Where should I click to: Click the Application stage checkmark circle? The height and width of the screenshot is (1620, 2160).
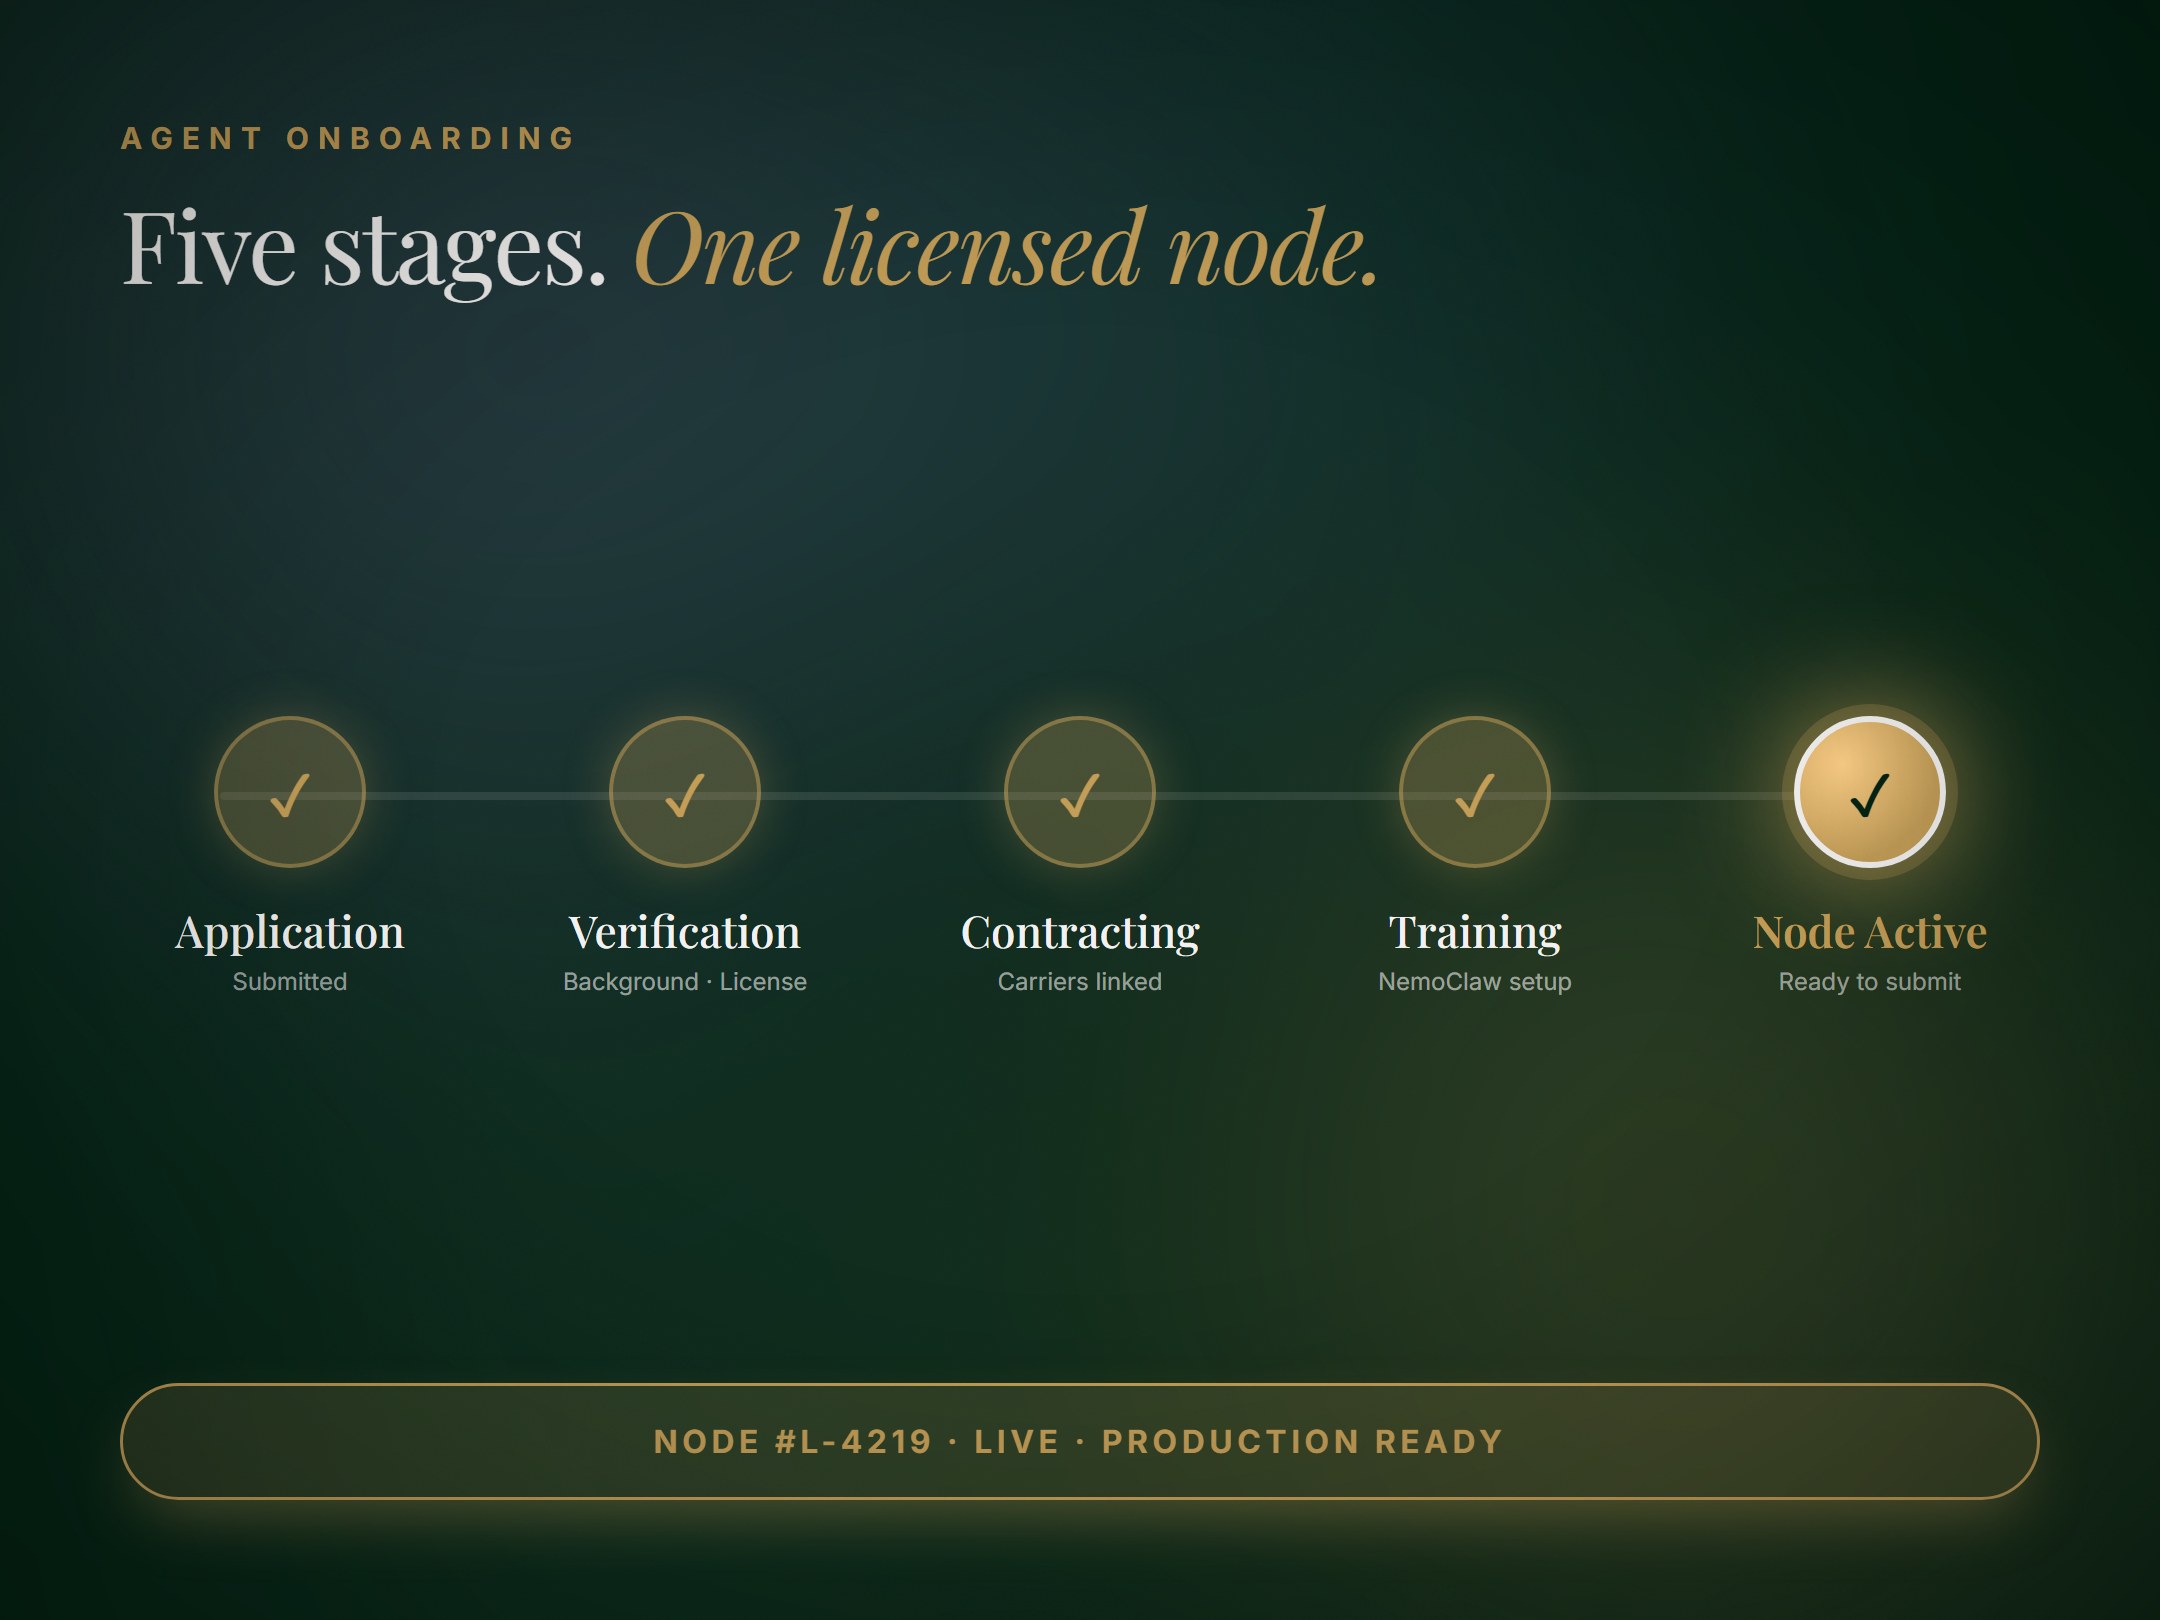[290, 792]
